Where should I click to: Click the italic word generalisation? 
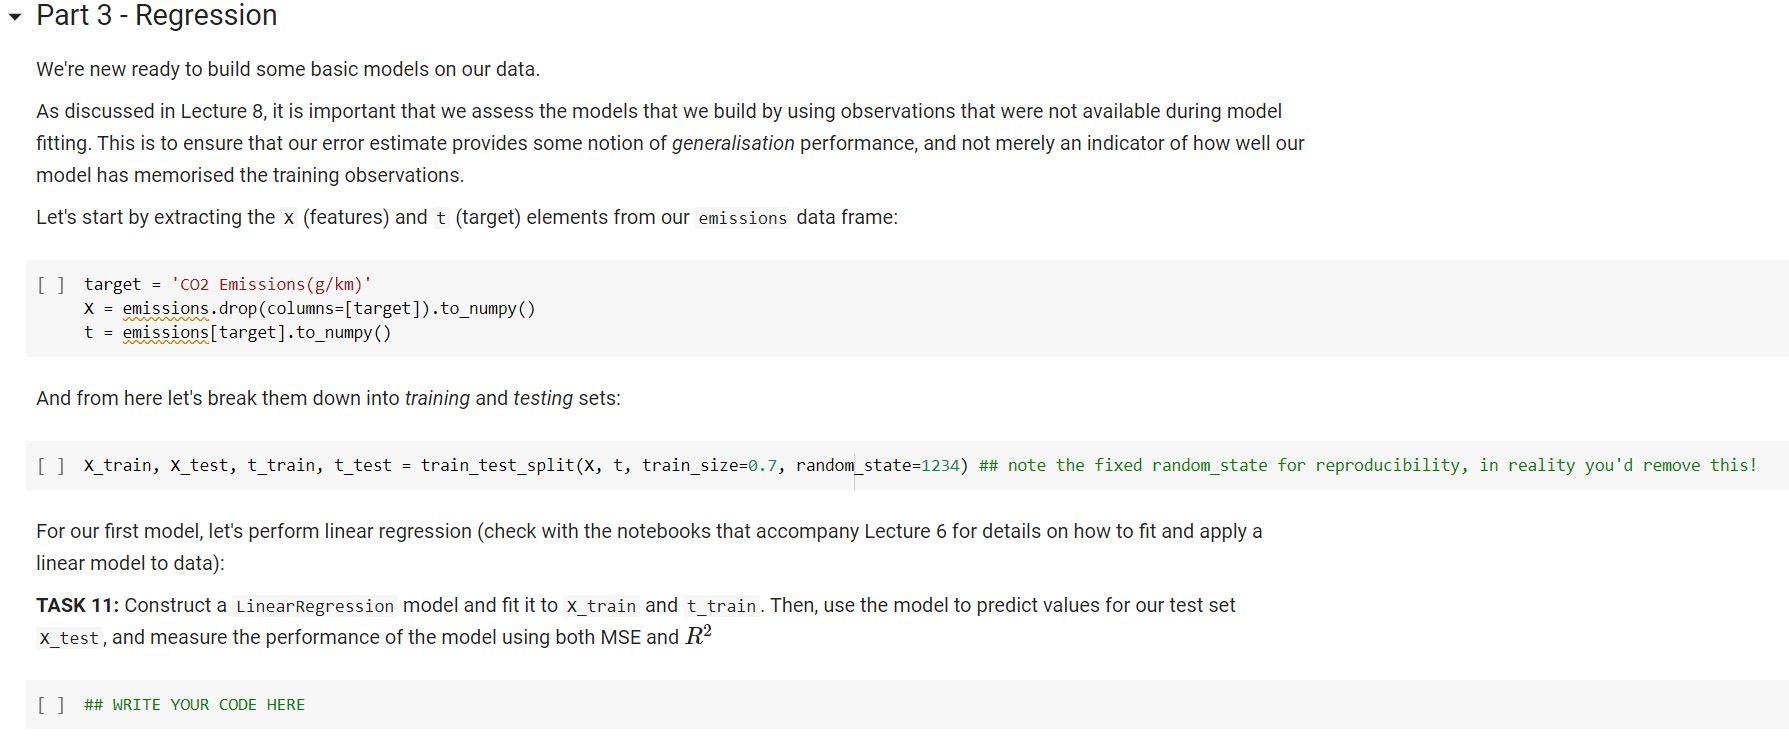(x=733, y=144)
